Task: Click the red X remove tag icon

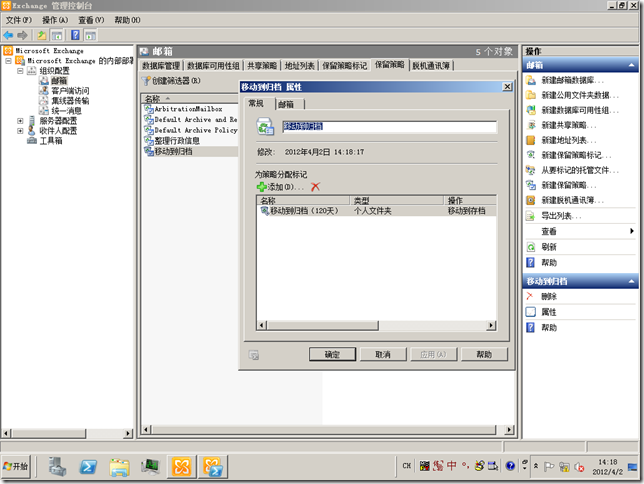Action: tap(315, 187)
